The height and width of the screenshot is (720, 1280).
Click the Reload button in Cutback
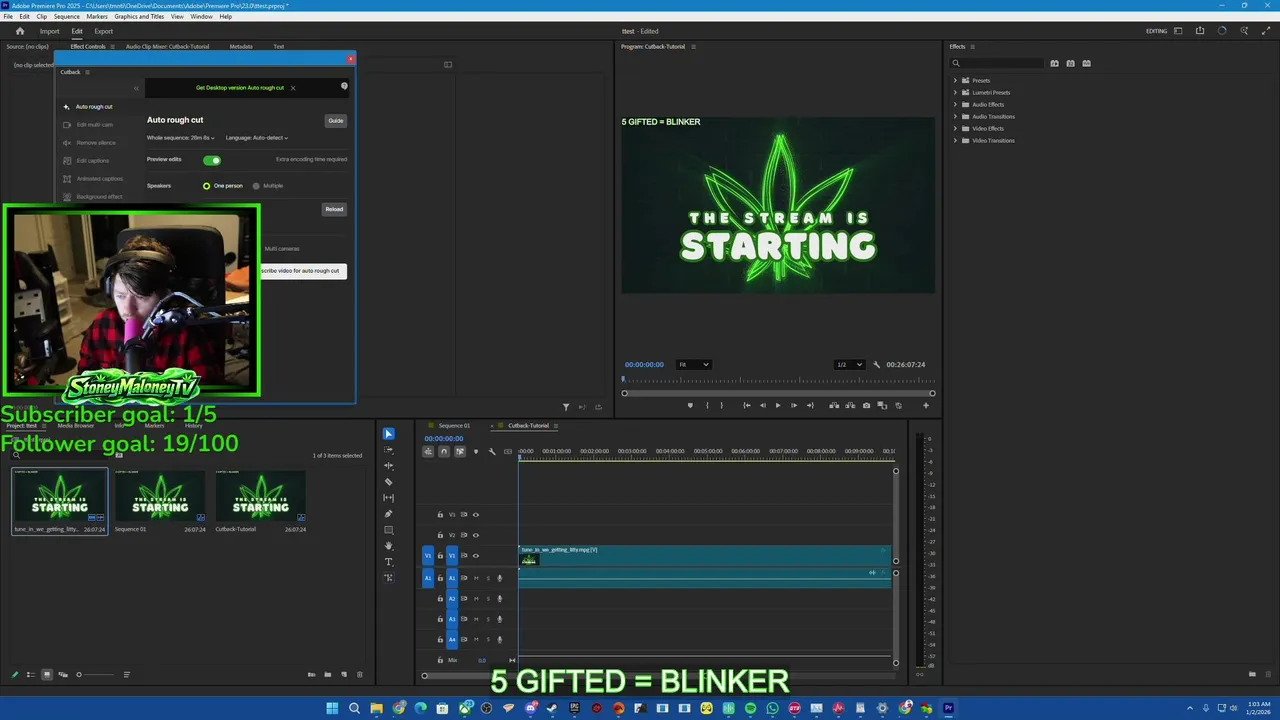tap(334, 209)
